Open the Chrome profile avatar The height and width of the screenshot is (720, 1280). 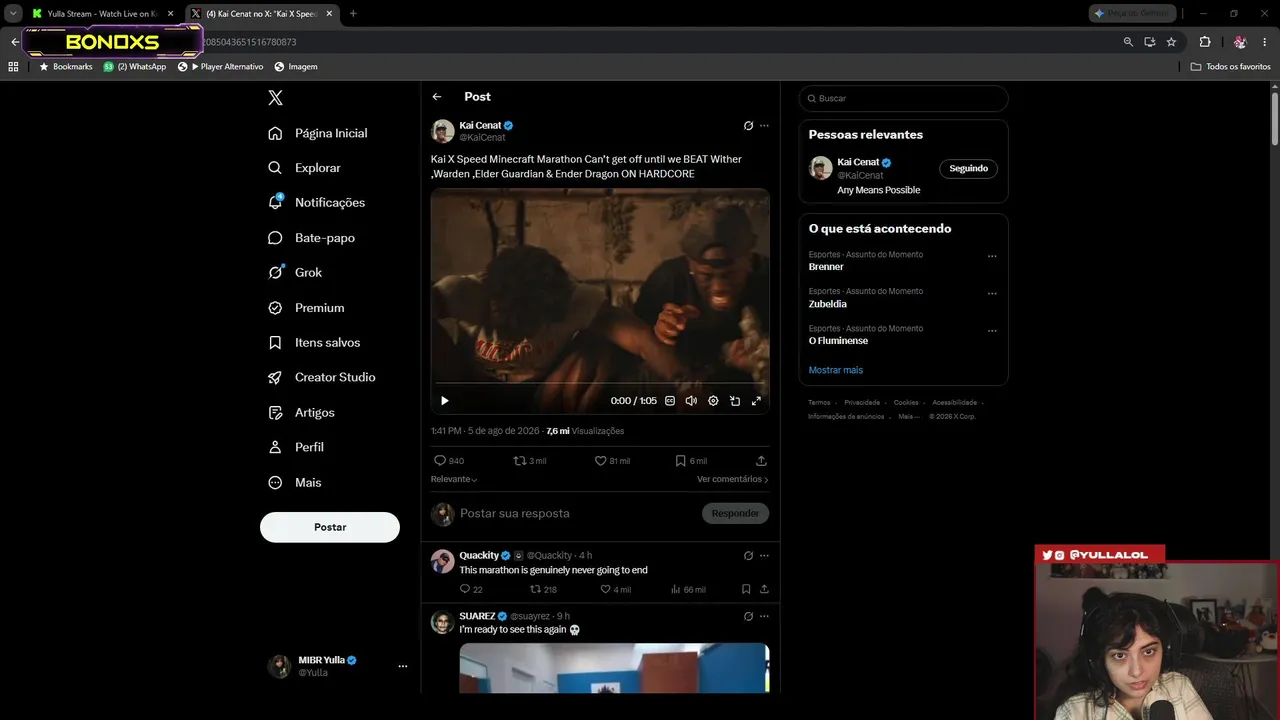pyautogui.click(x=1240, y=42)
